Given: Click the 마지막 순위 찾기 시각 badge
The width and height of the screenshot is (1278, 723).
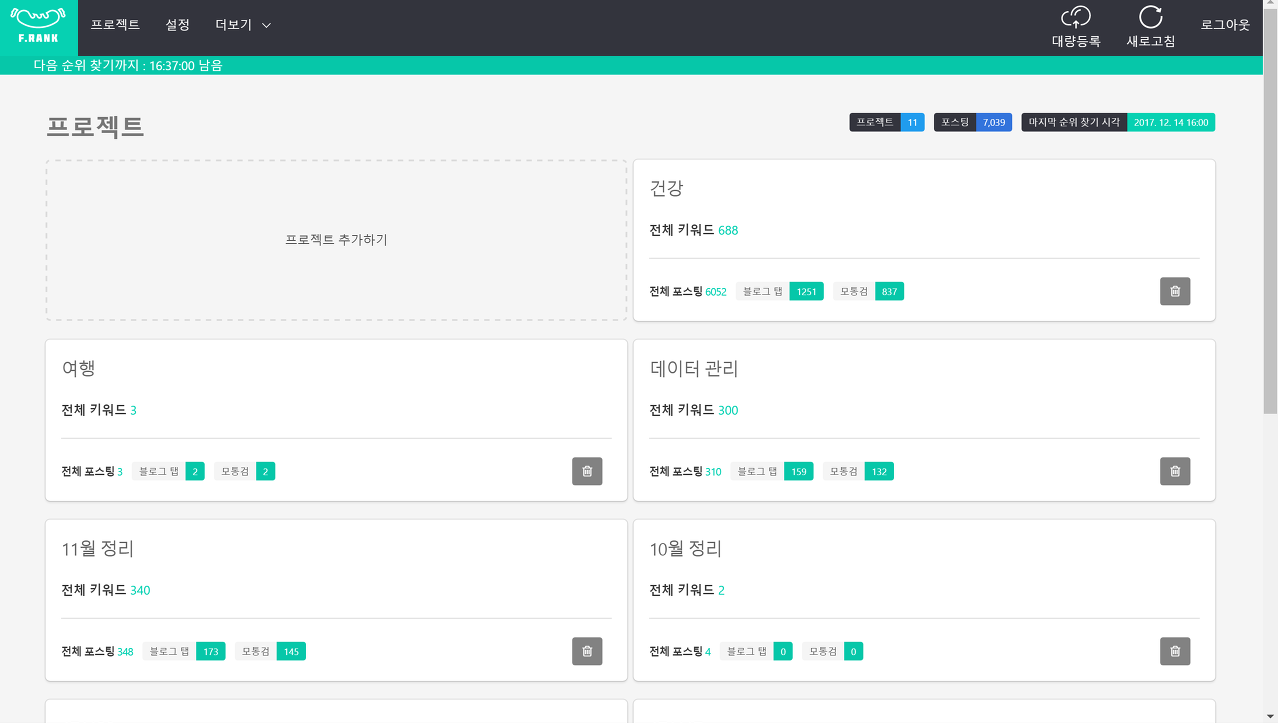Looking at the screenshot, I should (1118, 122).
